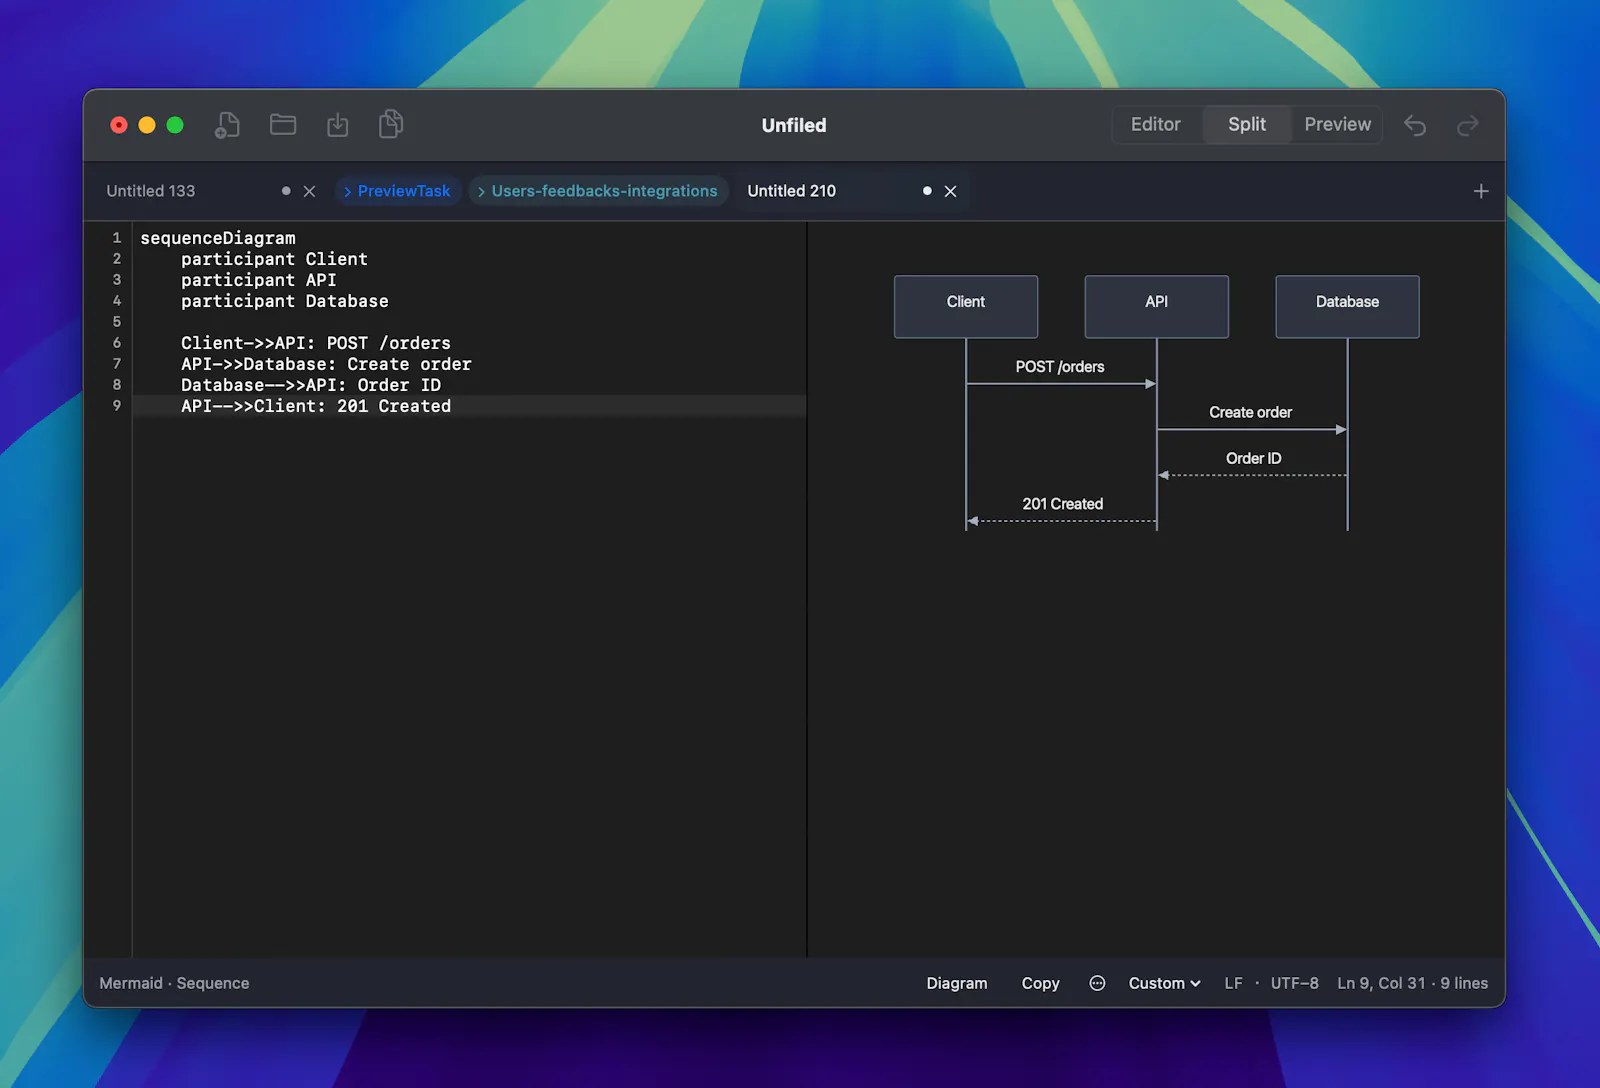Viewport: 1600px width, 1088px height.
Task: Click the Database participant box in preview
Action: tap(1347, 306)
